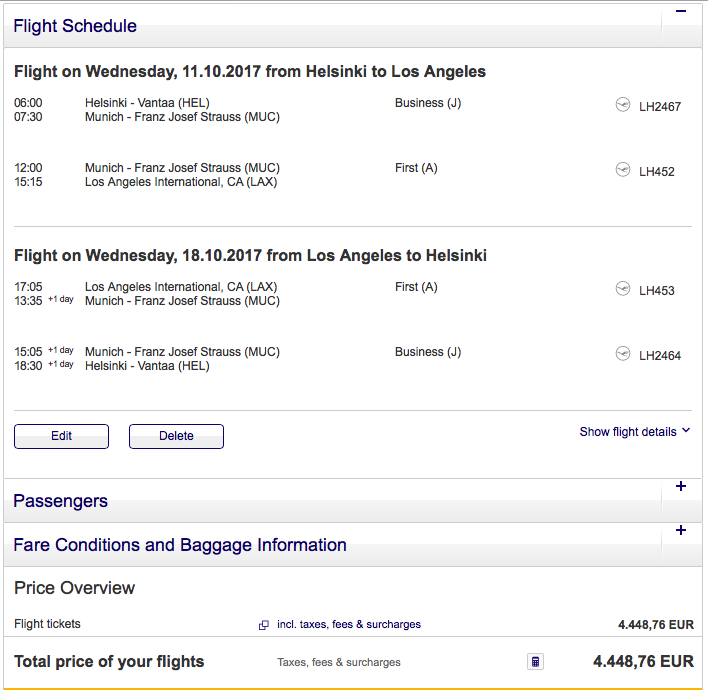Expand Fare Conditions and Baggage Information
The image size is (708, 695).
click(681, 531)
